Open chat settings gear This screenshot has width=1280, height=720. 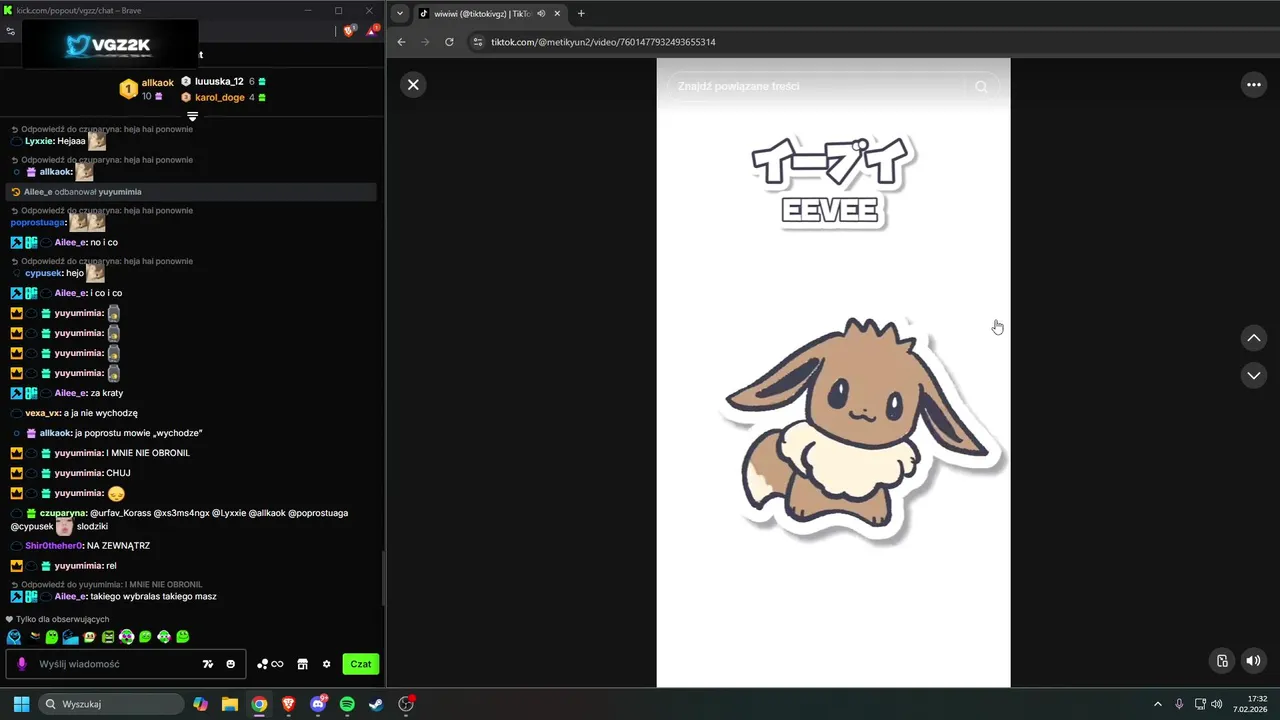tap(326, 664)
